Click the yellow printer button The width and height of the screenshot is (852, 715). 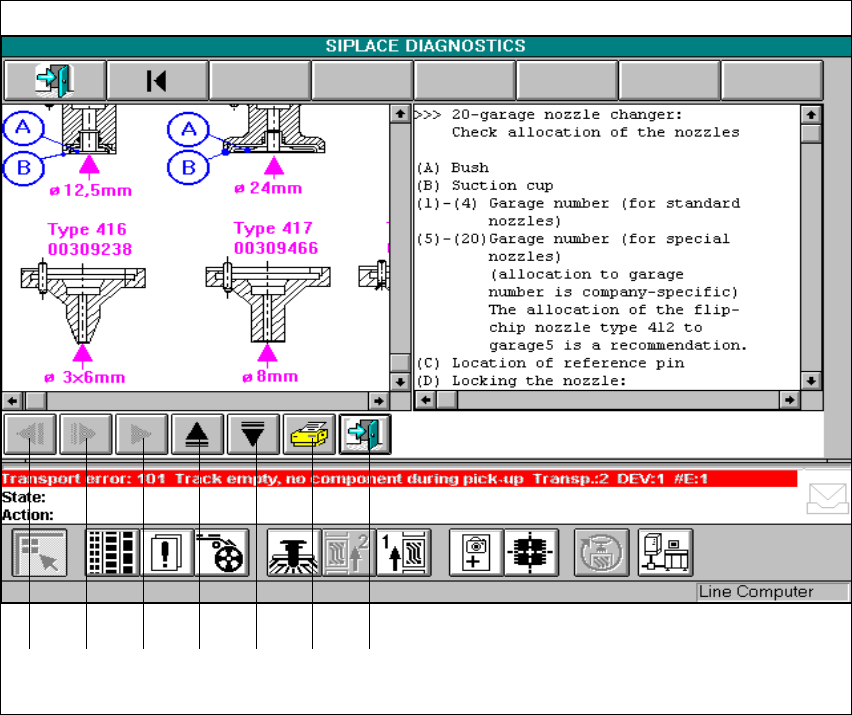tap(309, 434)
